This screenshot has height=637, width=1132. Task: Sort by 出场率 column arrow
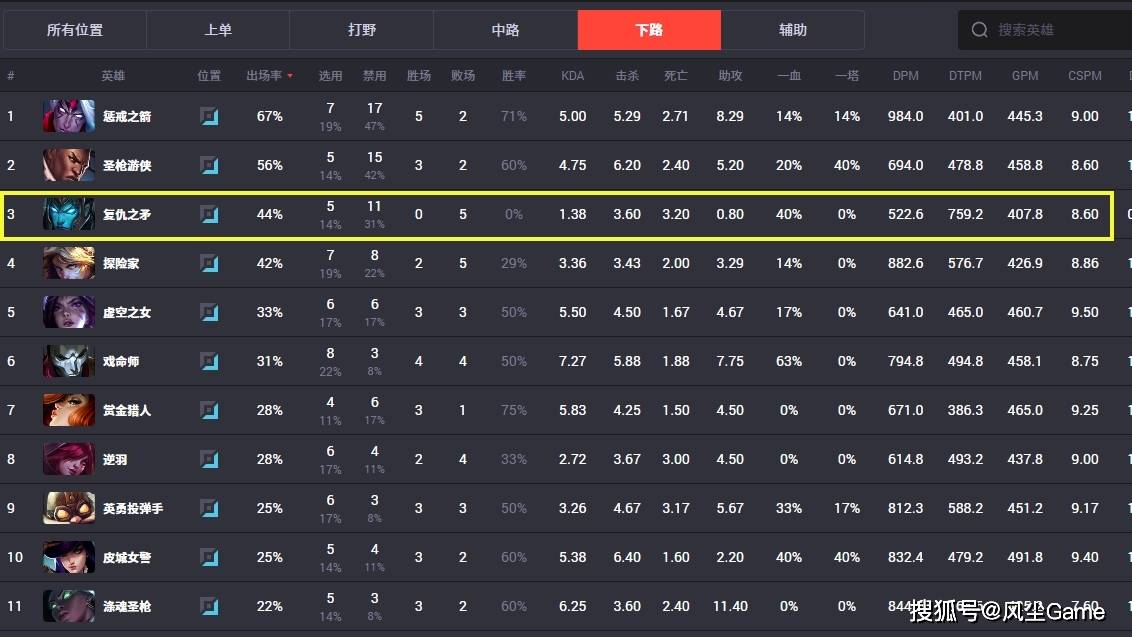290,76
